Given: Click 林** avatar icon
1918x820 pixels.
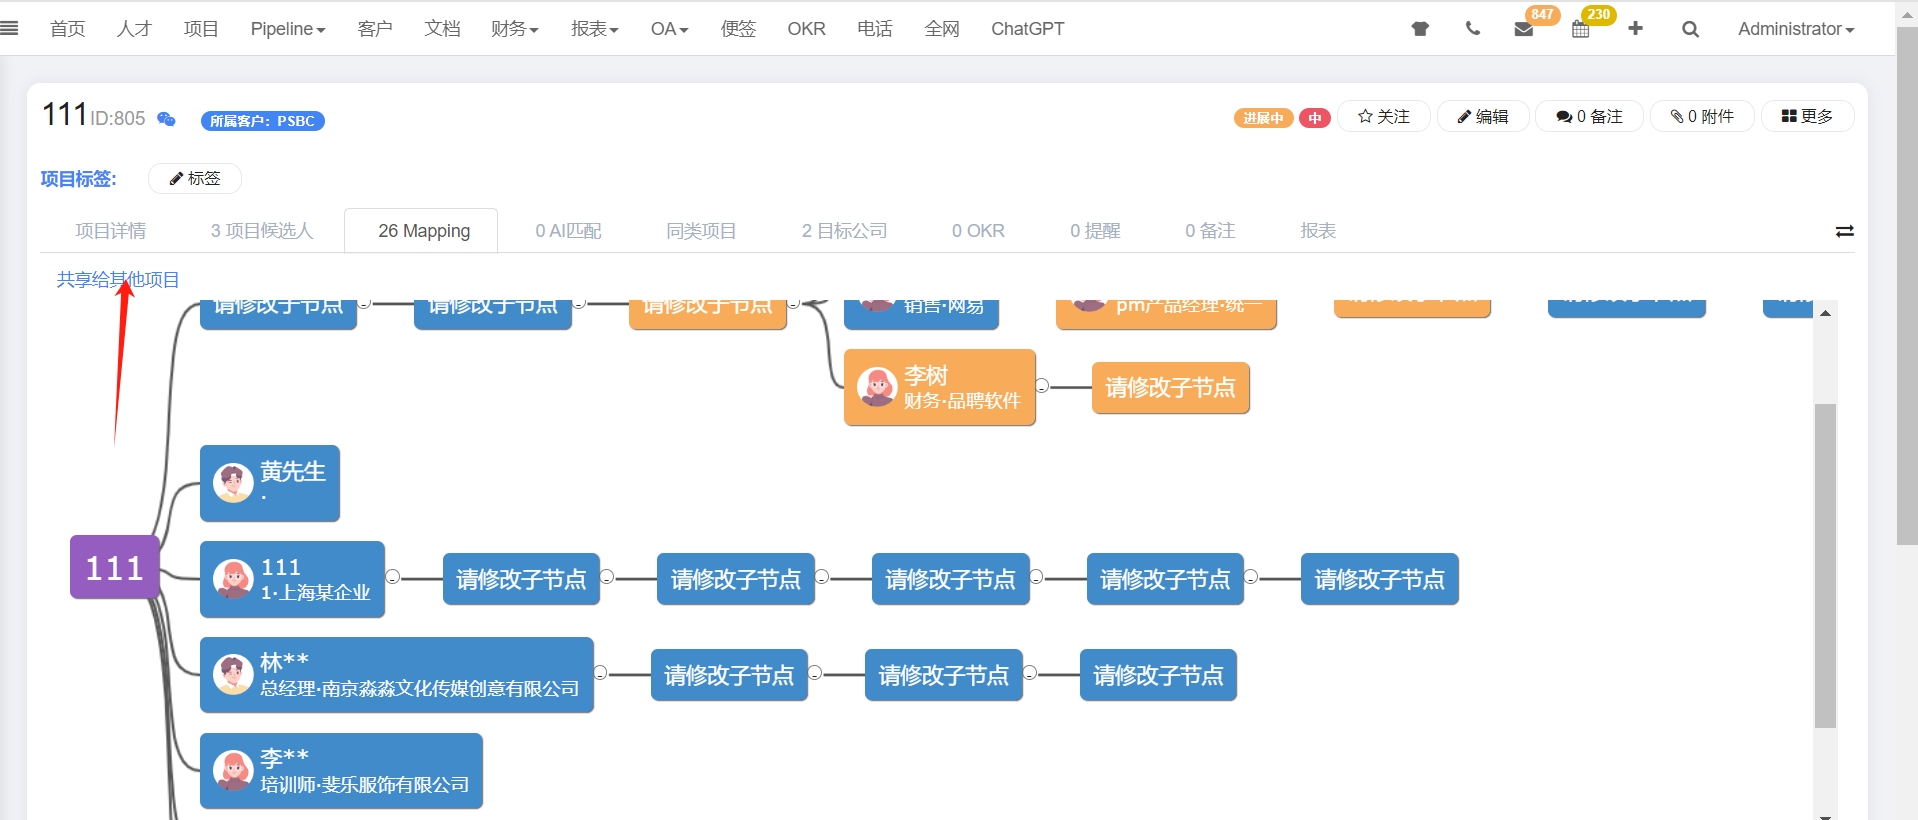Looking at the screenshot, I should pos(233,675).
